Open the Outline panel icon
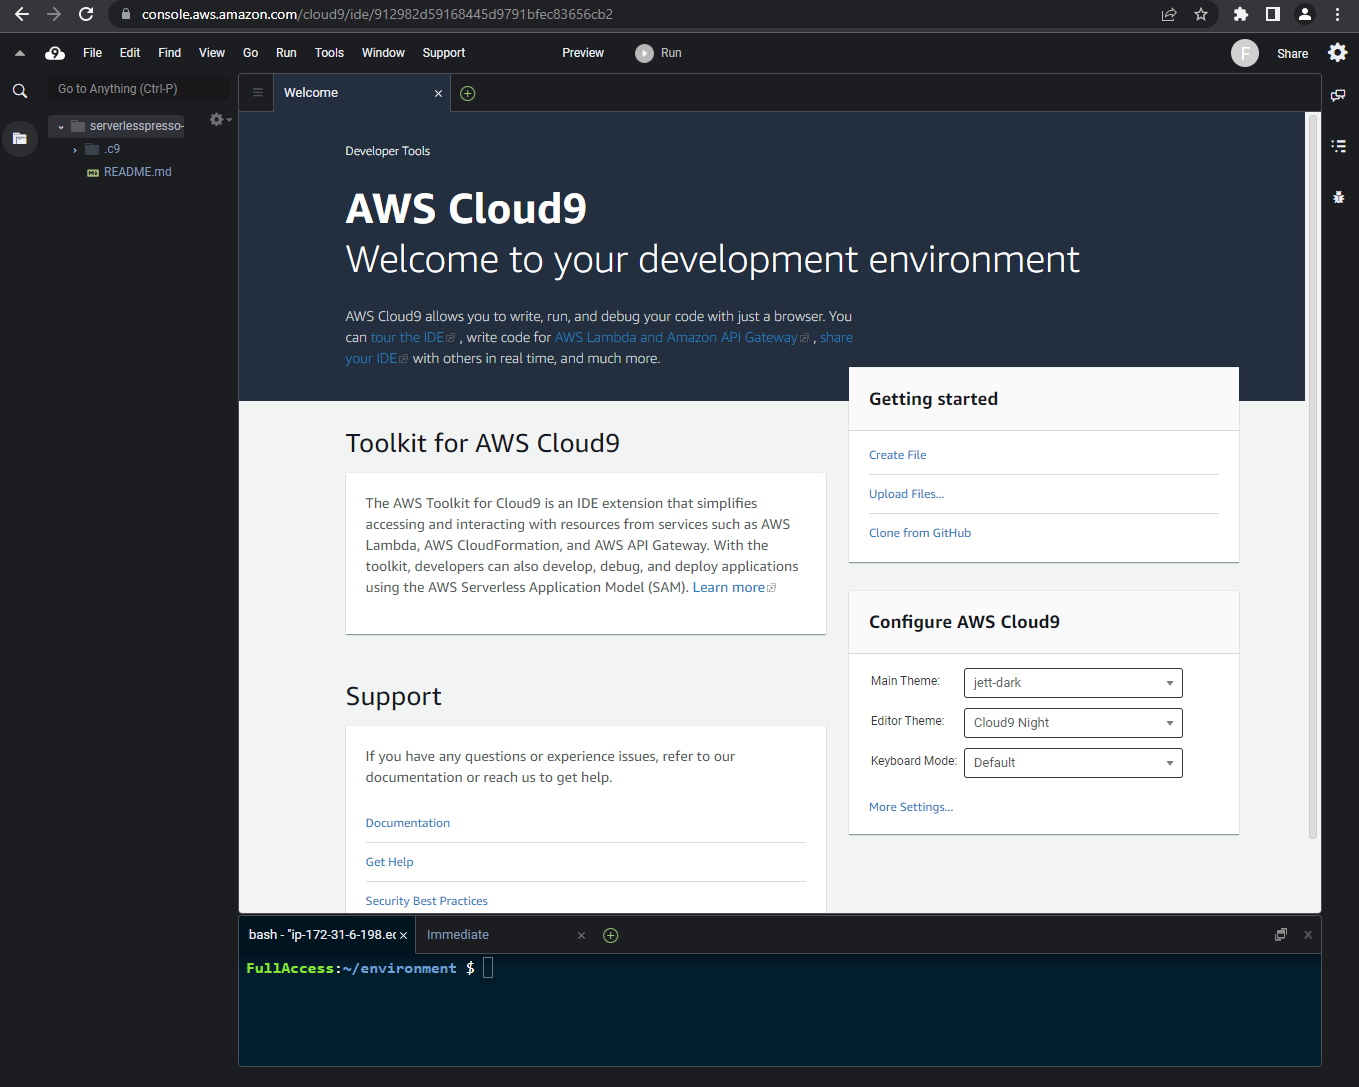 [x=1338, y=146]
